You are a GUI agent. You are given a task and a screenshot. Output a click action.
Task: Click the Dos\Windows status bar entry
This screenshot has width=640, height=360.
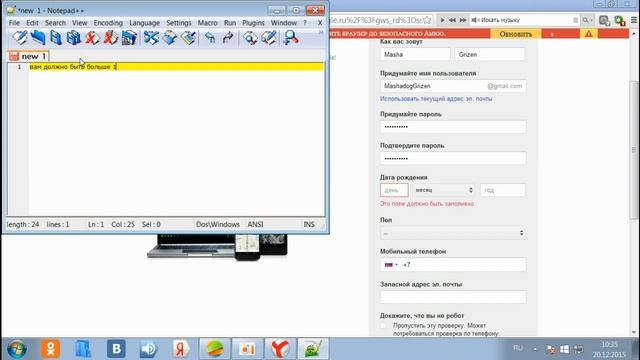tap(218, 224)
